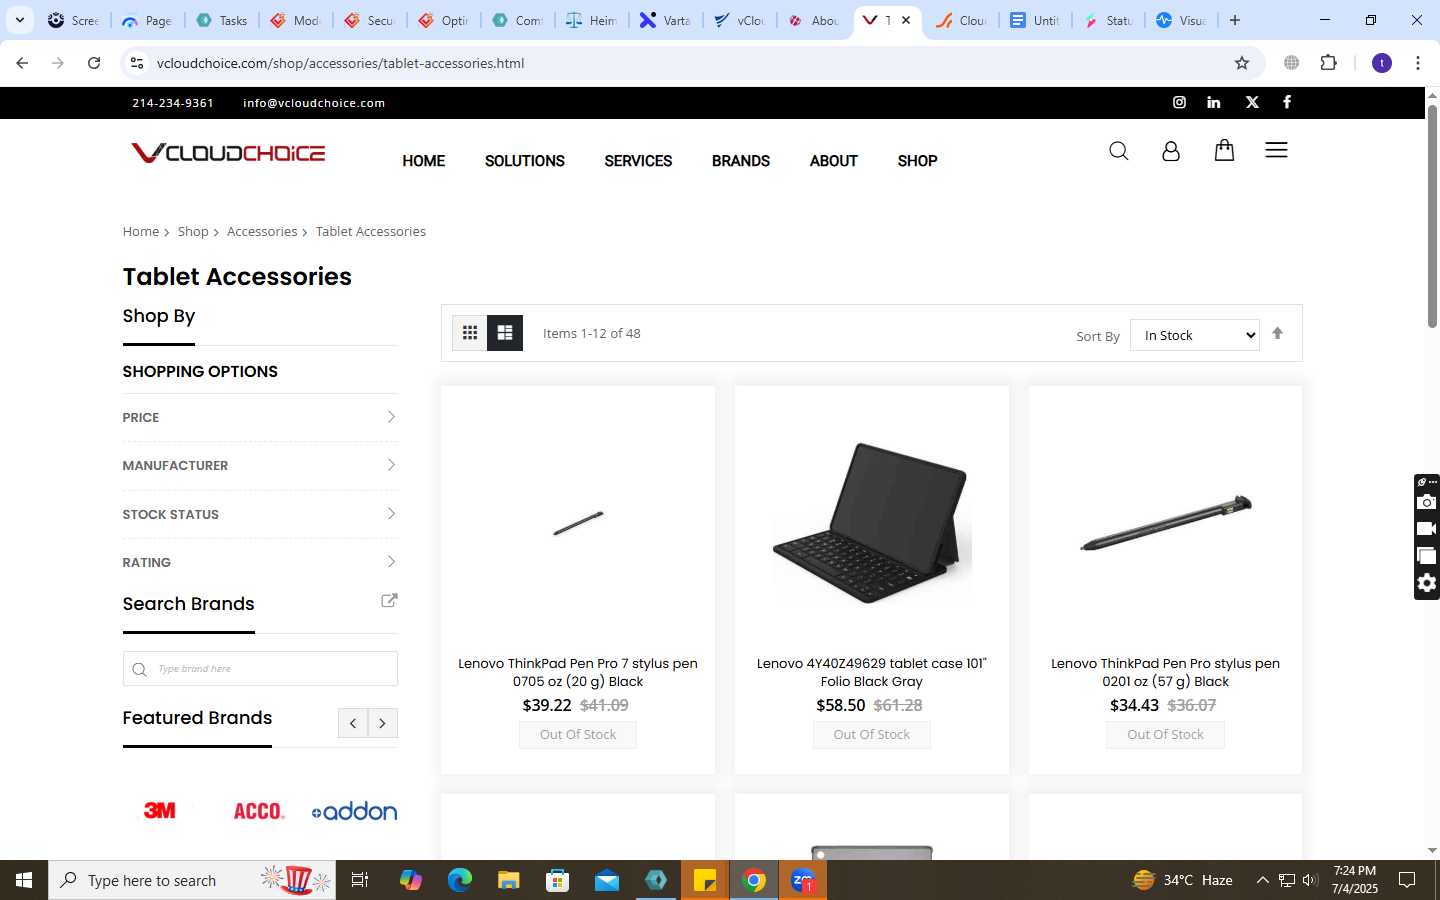Screen dimensions: 1440x900
Task: Click the 3M brand logo
Action: pos(160,810)
